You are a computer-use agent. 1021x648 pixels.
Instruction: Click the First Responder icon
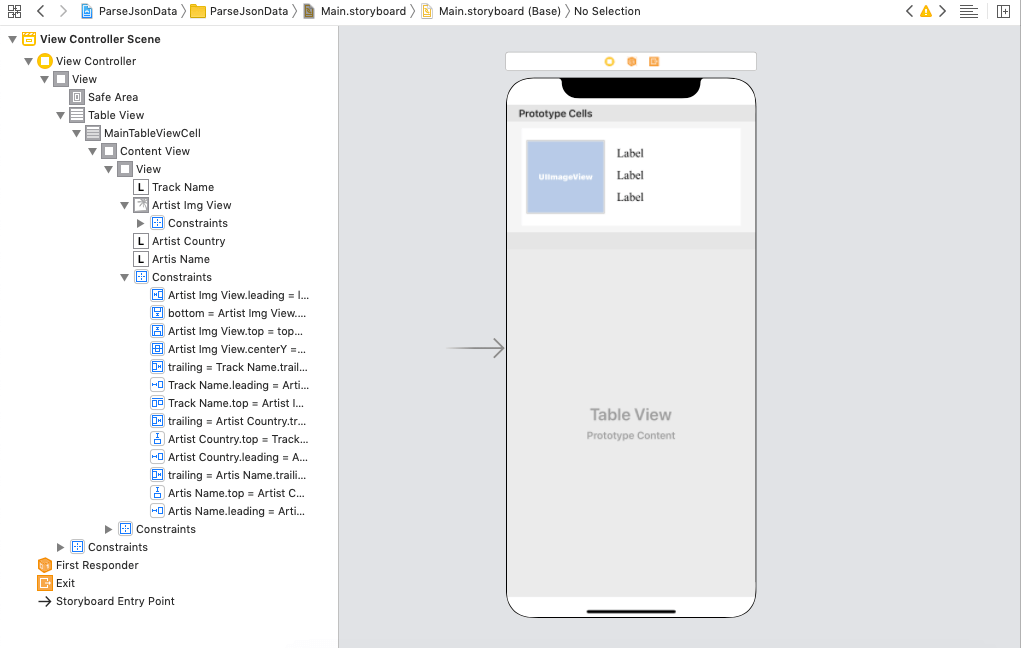click(x=44, y=565)
